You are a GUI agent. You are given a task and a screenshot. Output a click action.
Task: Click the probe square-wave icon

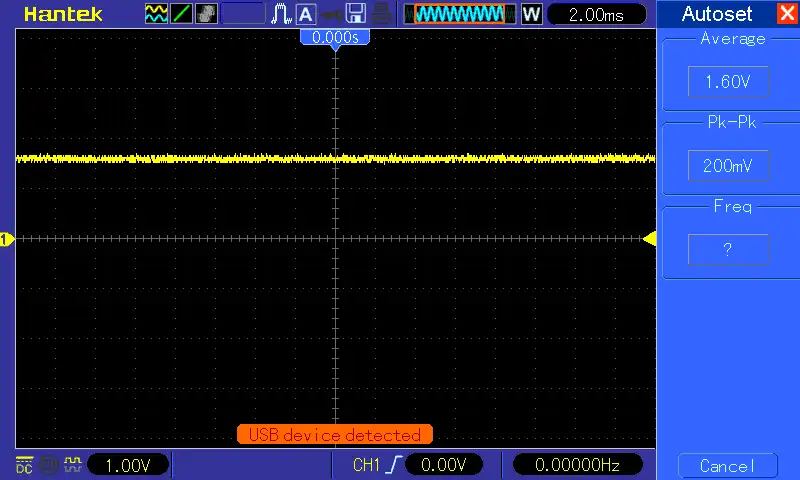pos(73,465)
